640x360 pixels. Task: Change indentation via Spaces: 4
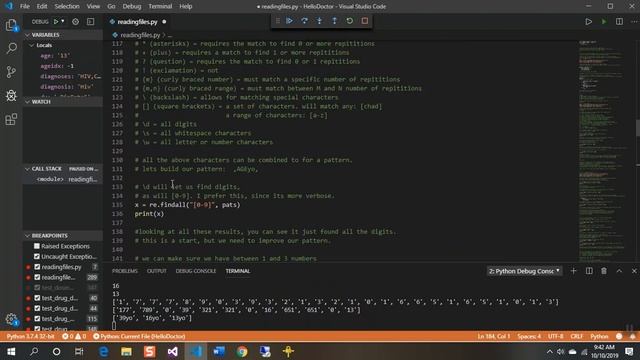(x=529, y=336)
